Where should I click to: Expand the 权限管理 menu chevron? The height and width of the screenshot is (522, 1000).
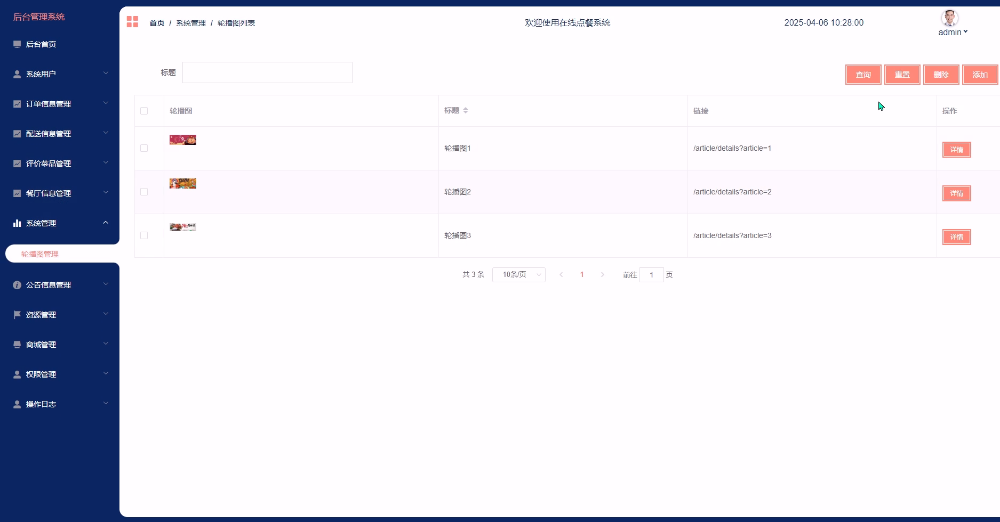point(106,373)
